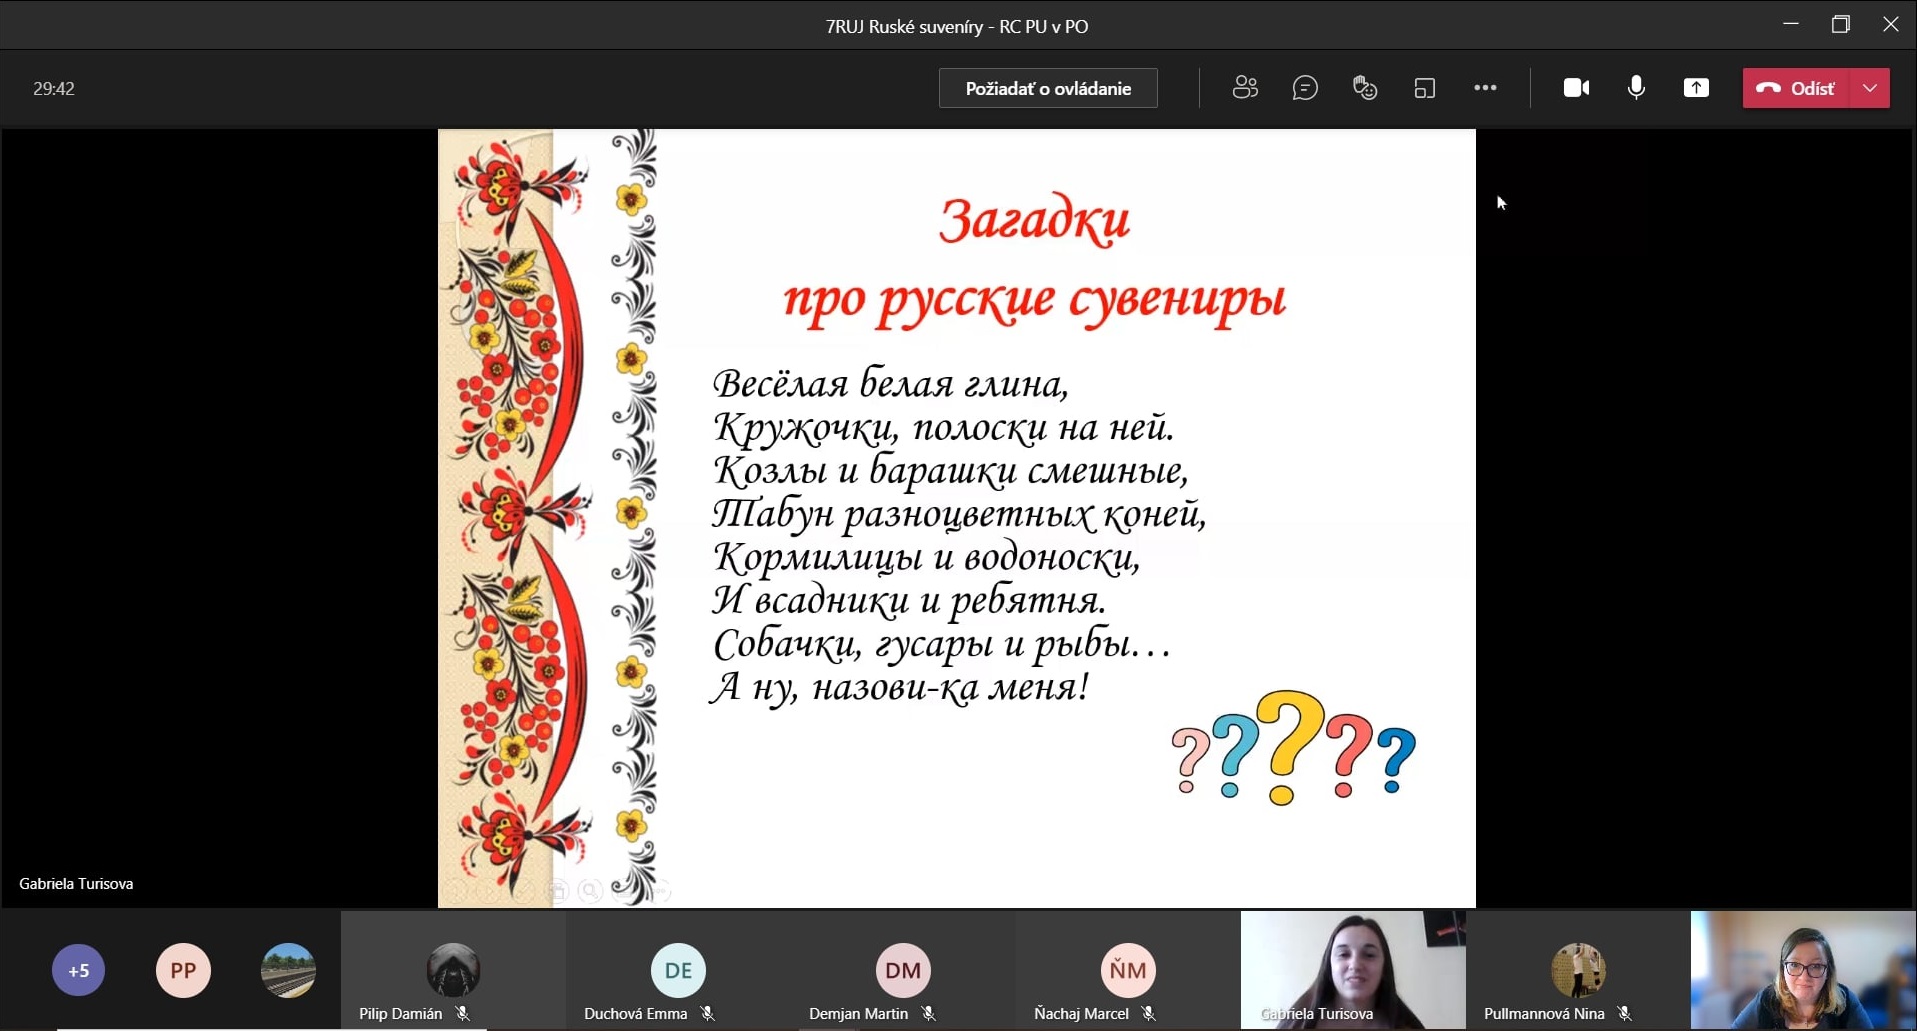Open the reactions and raise hand icon
The image size is (1917, 1031).
tap(1365, 88)
